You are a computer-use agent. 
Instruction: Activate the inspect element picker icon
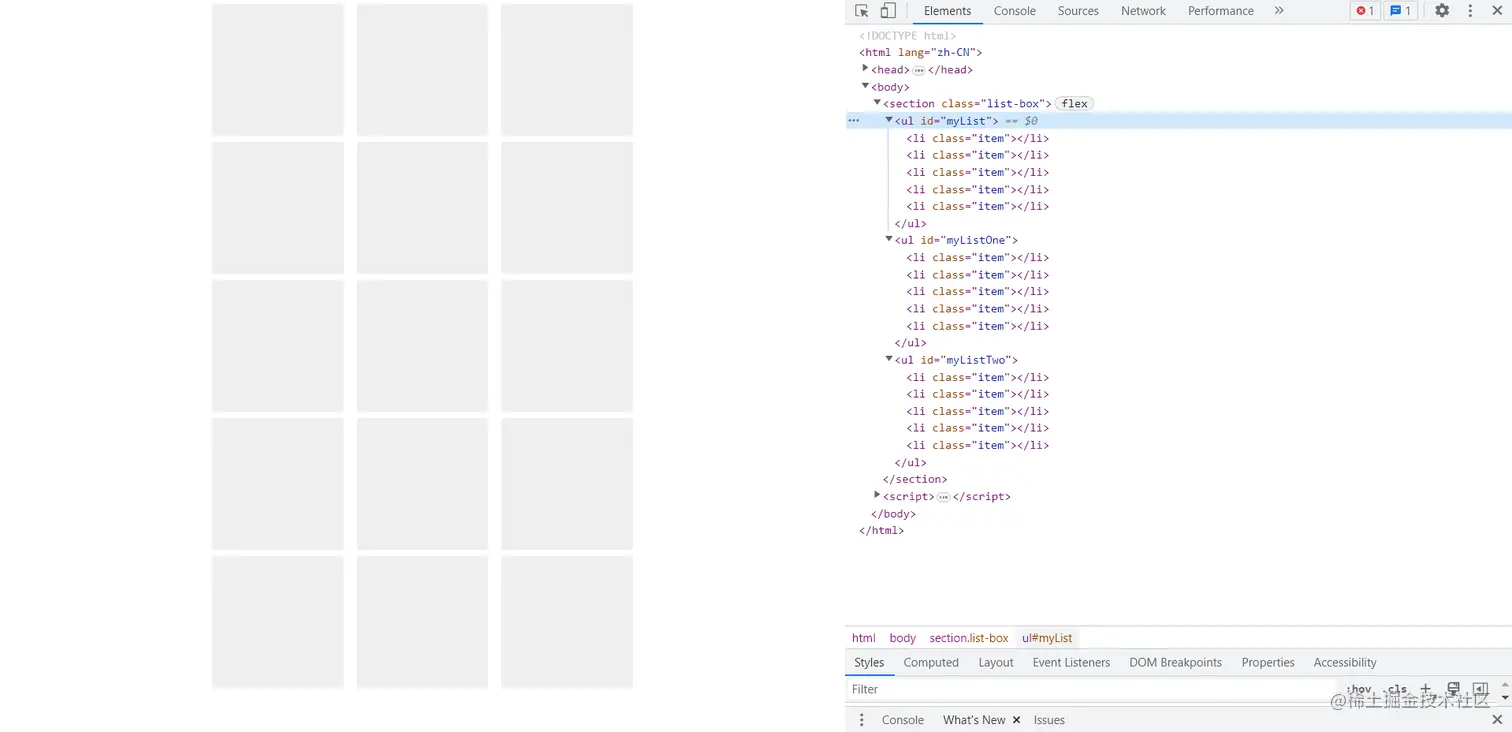[861, 11]
